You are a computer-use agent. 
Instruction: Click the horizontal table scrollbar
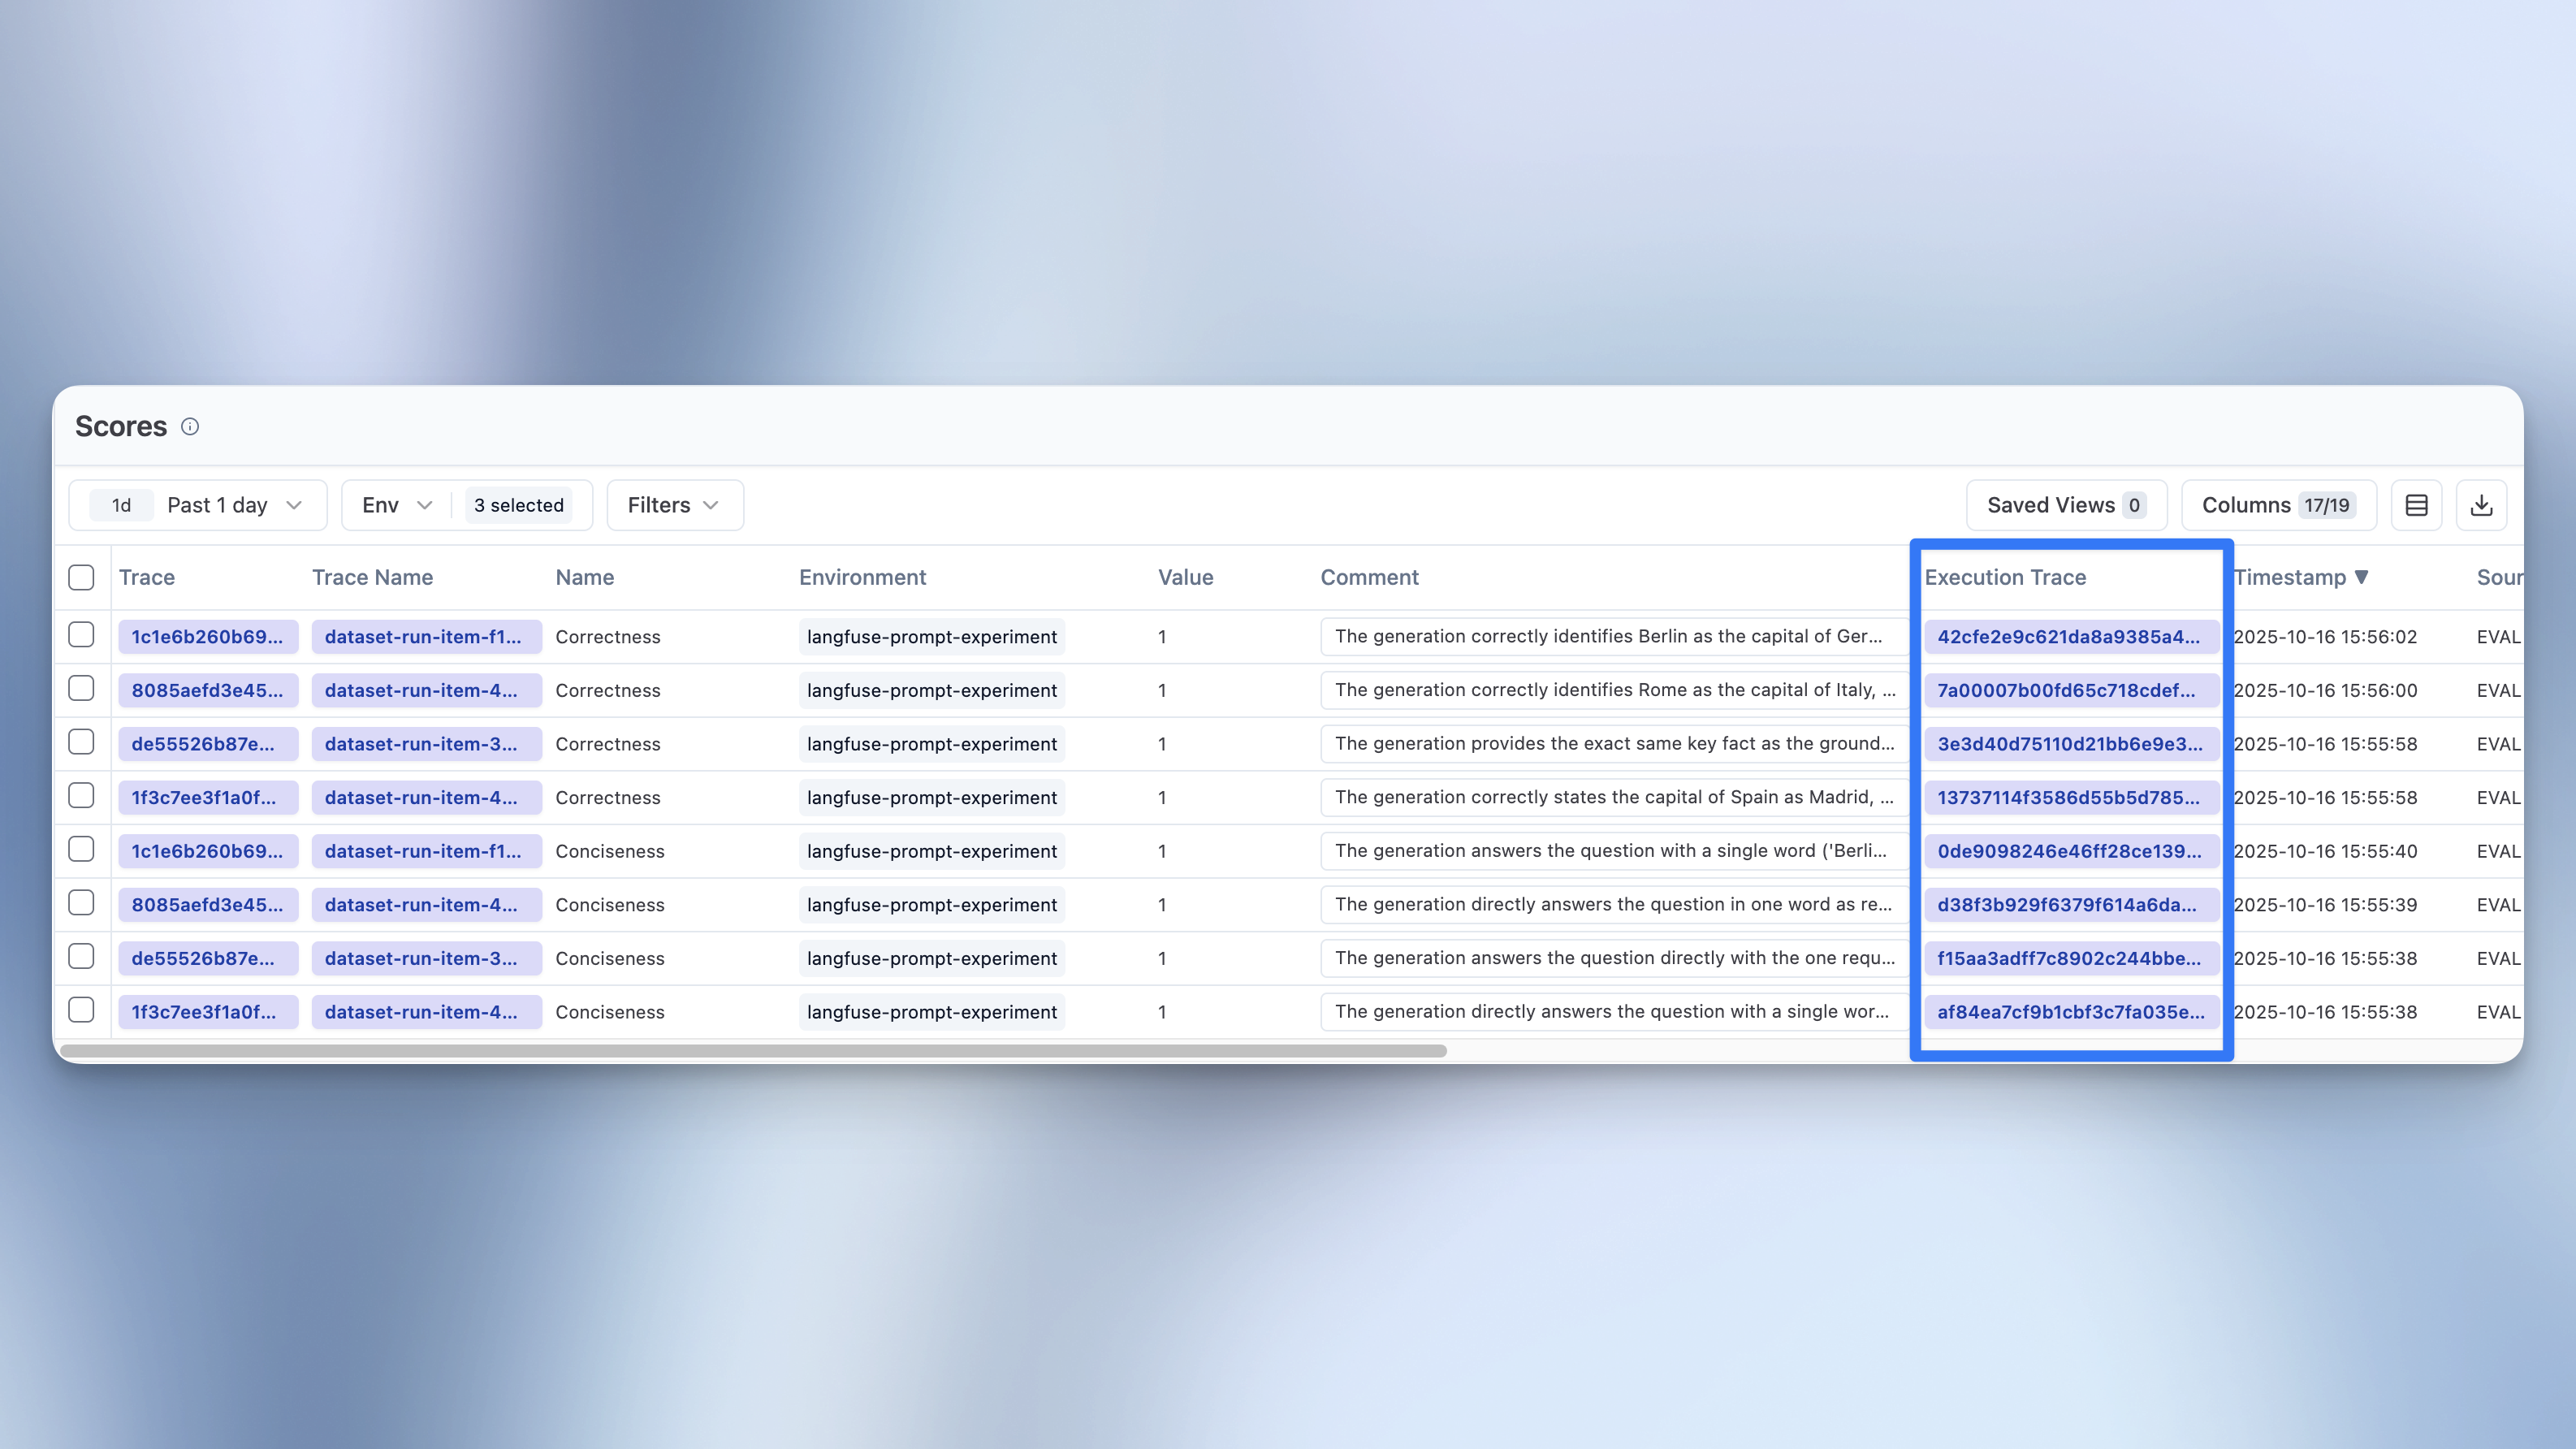[752, 1051]
